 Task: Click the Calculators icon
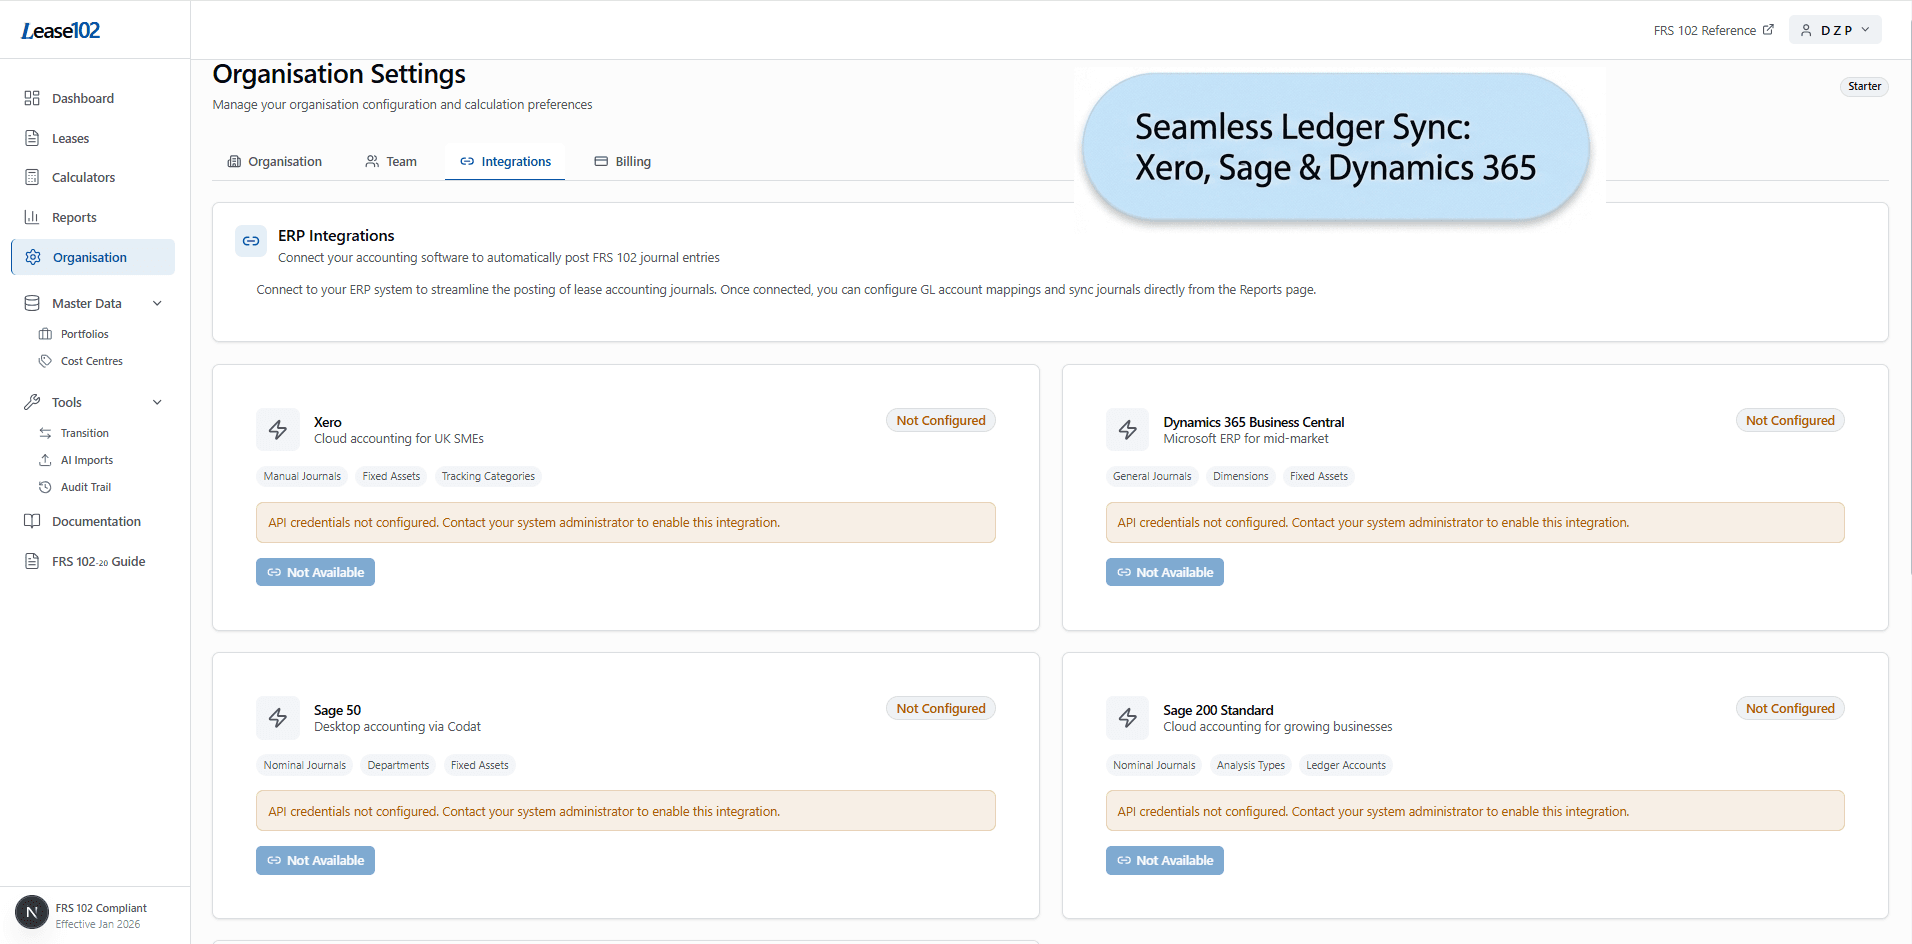pyautogui.click(x=32, y=177)
